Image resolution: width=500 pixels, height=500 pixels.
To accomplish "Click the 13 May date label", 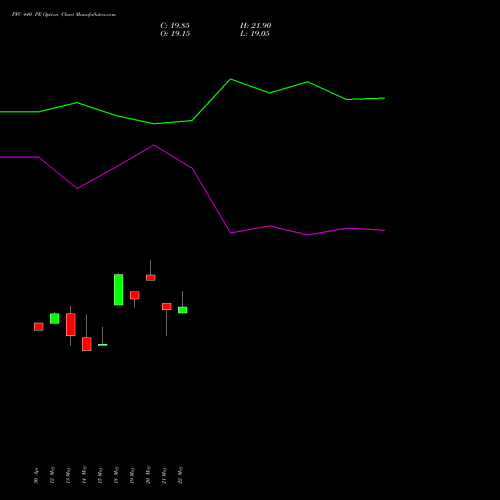I will (x=68, y=475).
